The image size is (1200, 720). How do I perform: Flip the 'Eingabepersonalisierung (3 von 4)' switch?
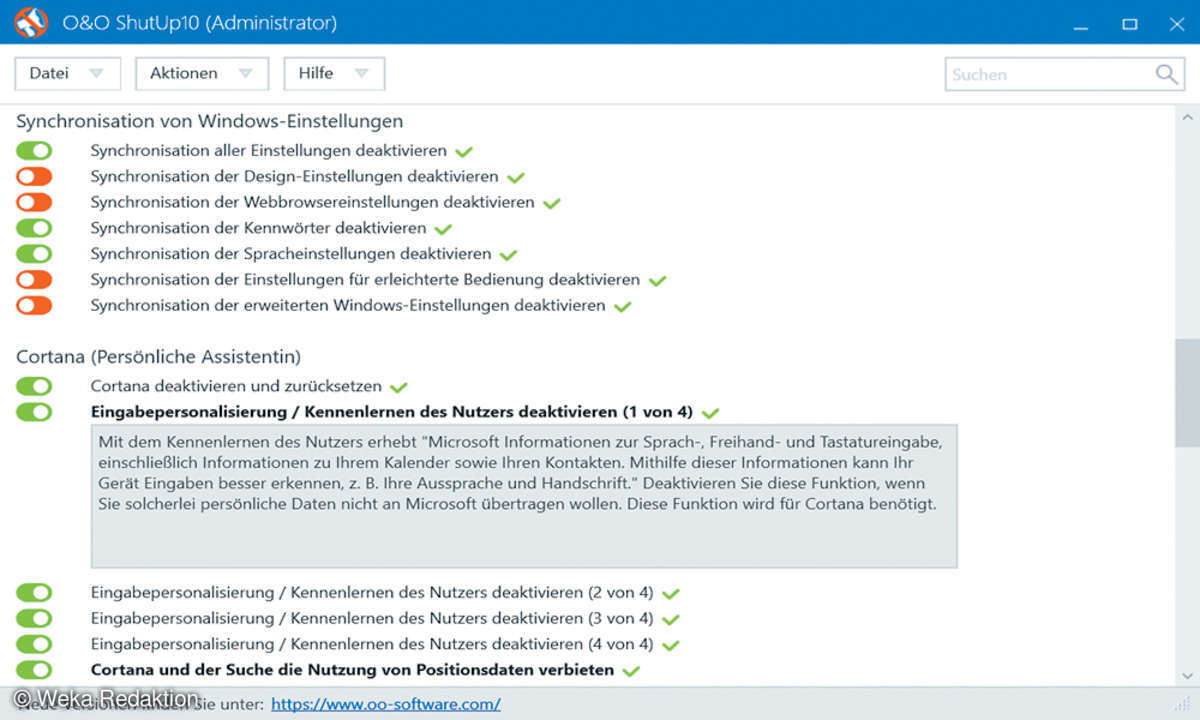(x=34, y=618)
